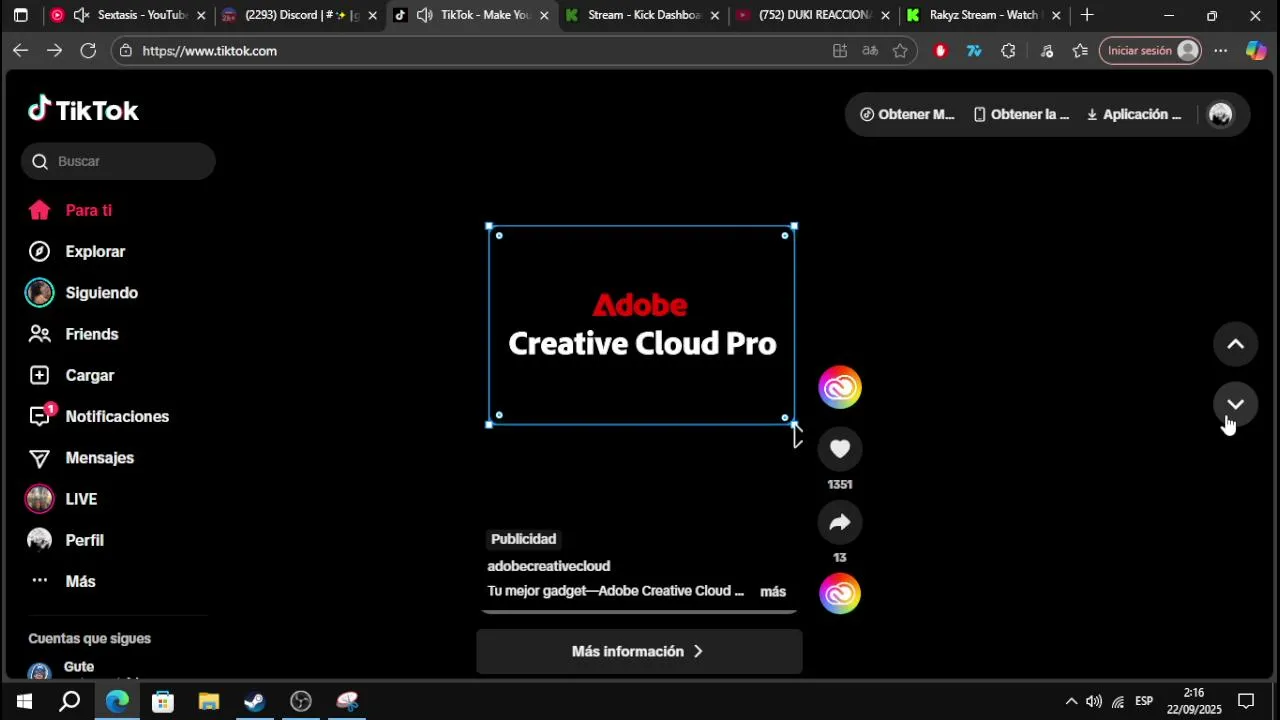Click the Adobe Creative Cloud Pro video
Screen dimensions: 1280x720
(x=641, y=325)
